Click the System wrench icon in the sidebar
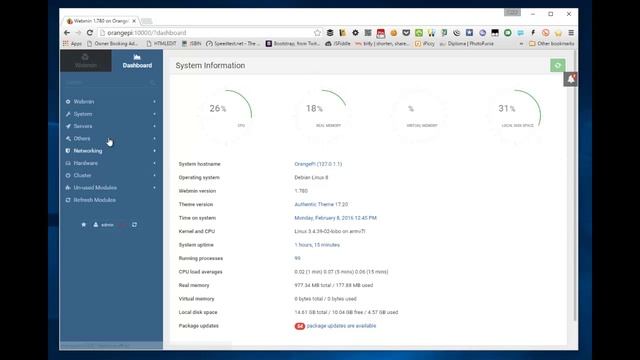 [x=68, y=114]
